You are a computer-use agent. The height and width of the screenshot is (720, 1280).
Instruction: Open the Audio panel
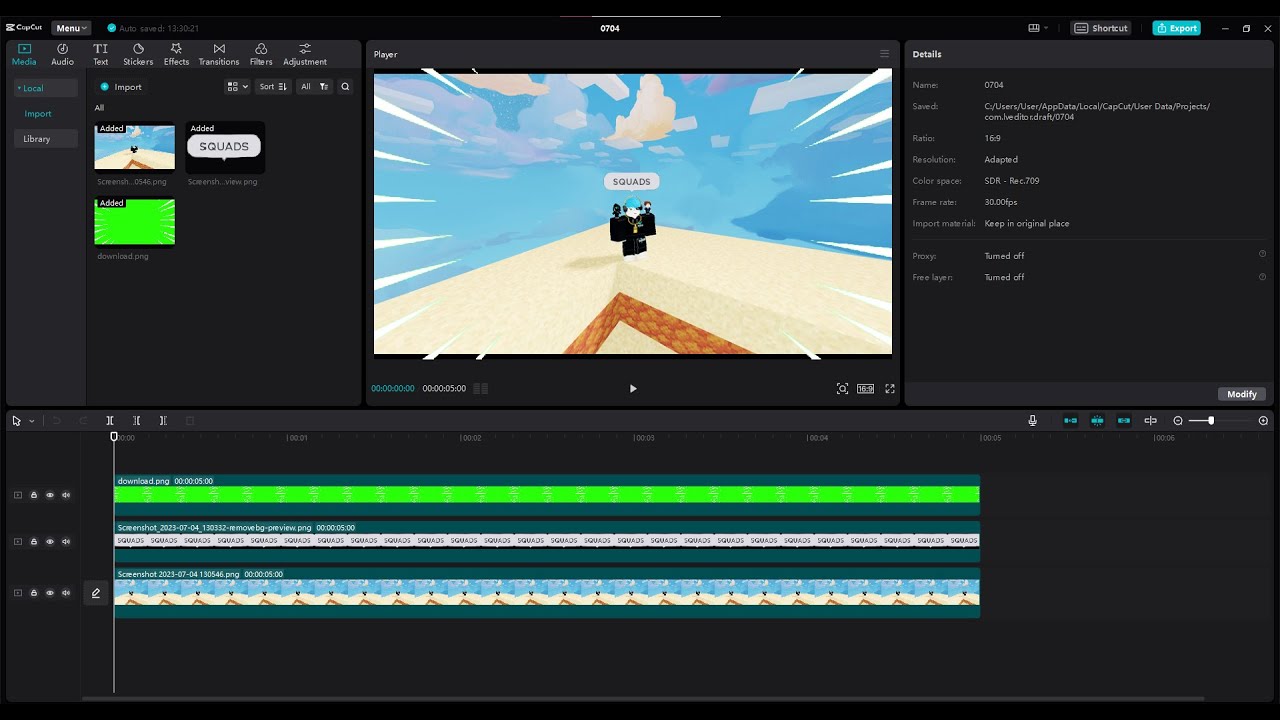[x=62, y=54]
